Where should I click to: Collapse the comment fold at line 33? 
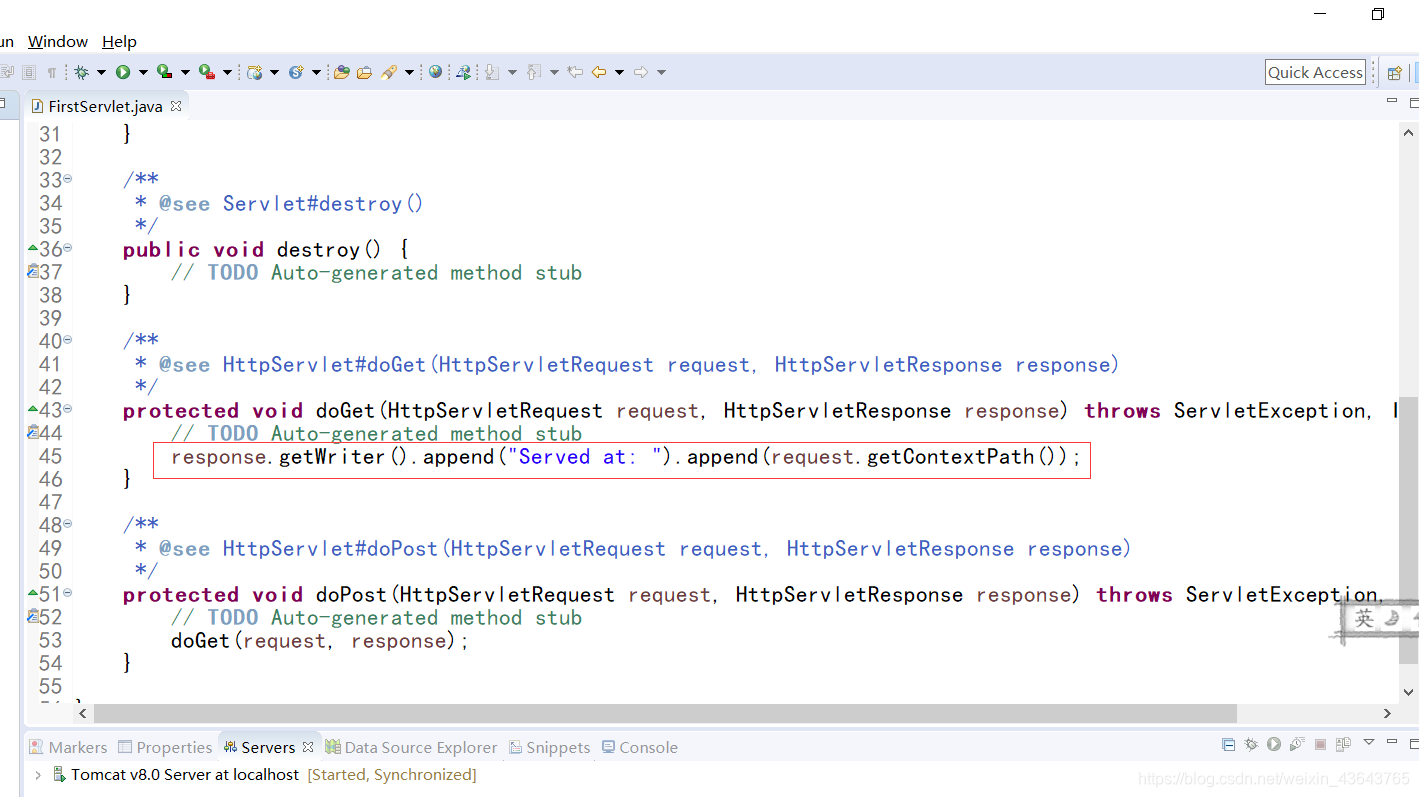coord(67,180)
